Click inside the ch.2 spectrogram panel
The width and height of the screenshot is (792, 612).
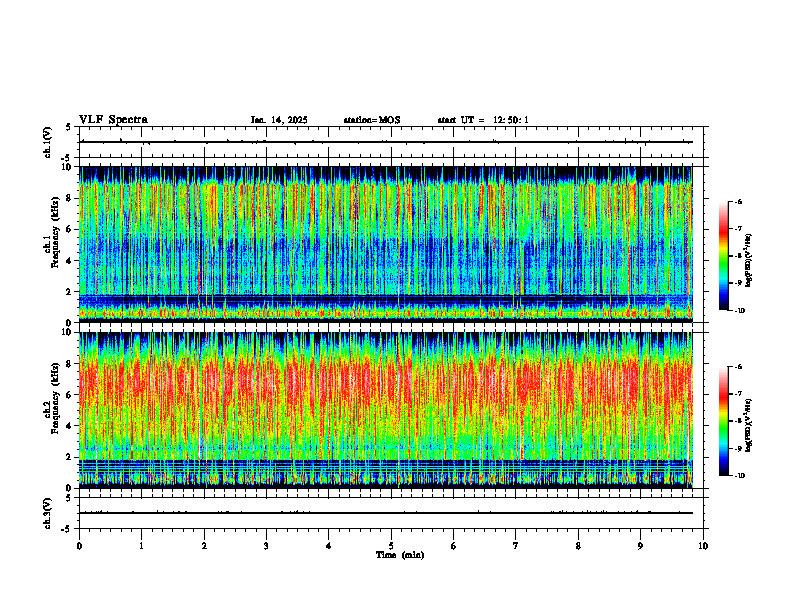click(386, 410)
